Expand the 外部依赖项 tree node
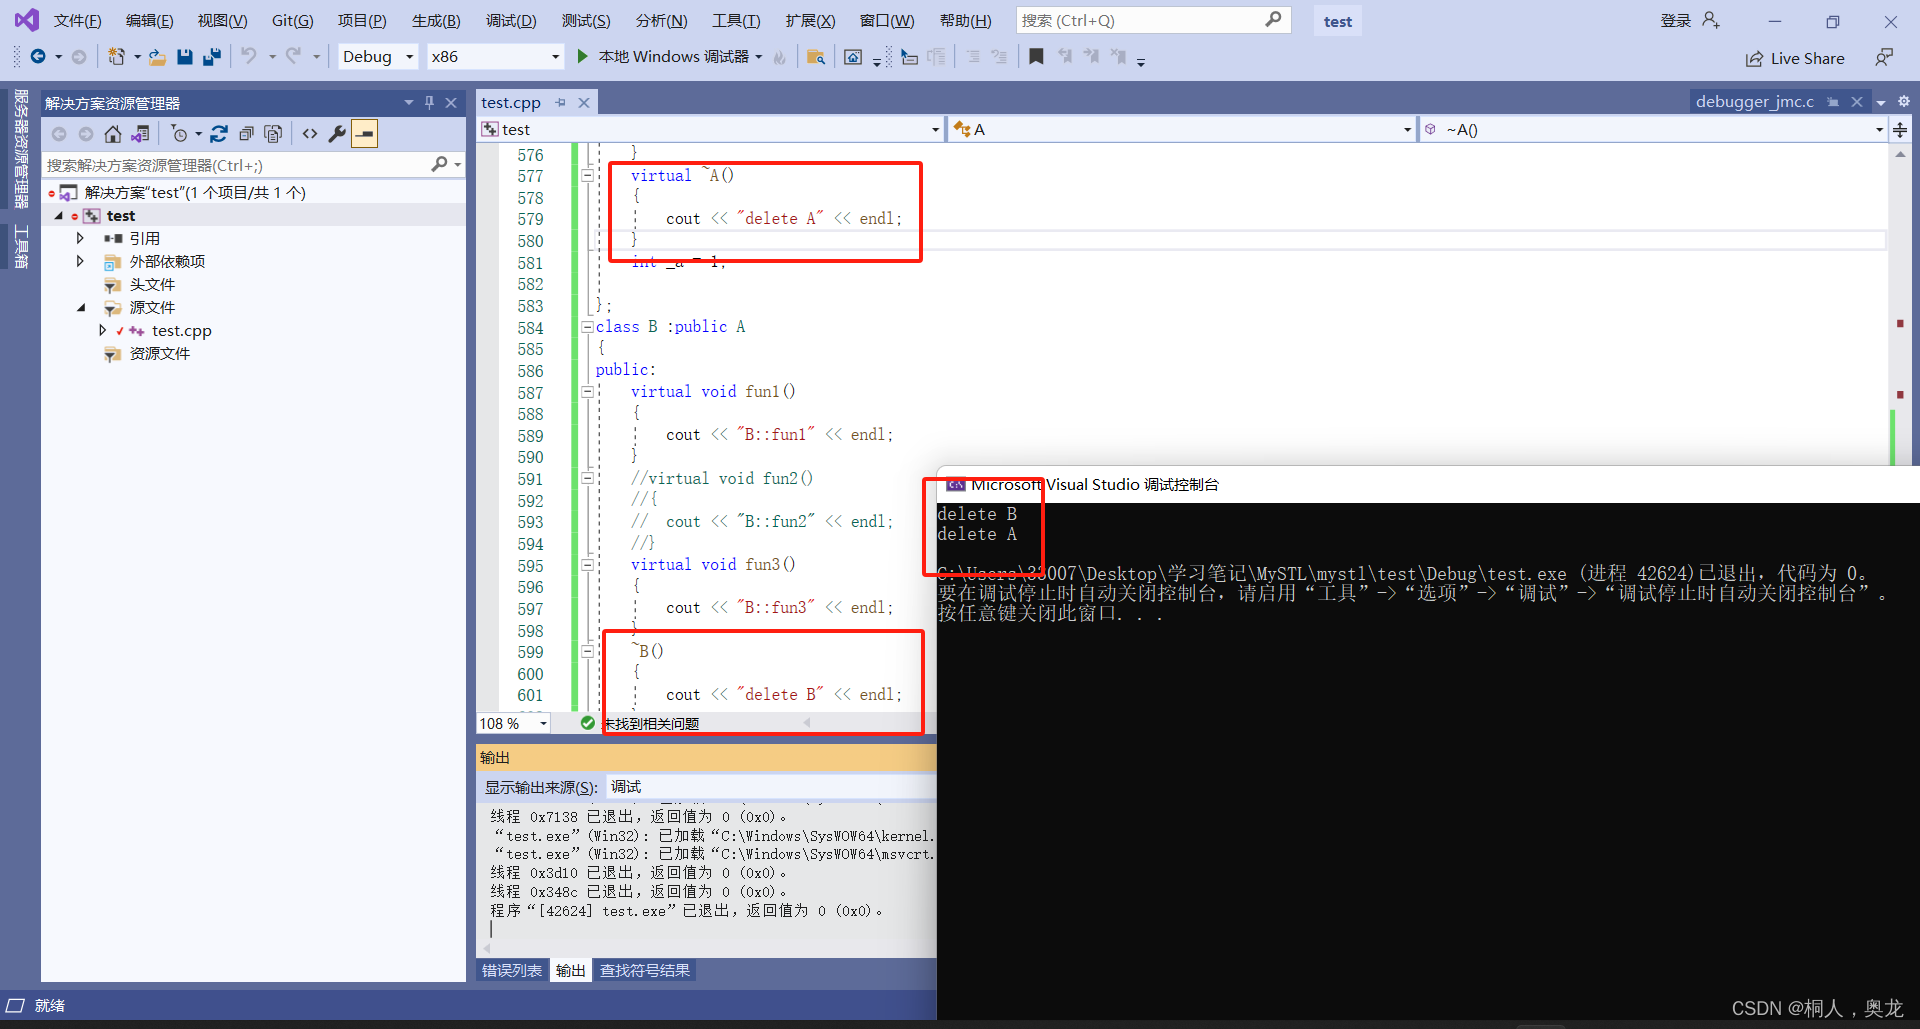This screenshot has width=1920, height=1029. coord(80,261)
